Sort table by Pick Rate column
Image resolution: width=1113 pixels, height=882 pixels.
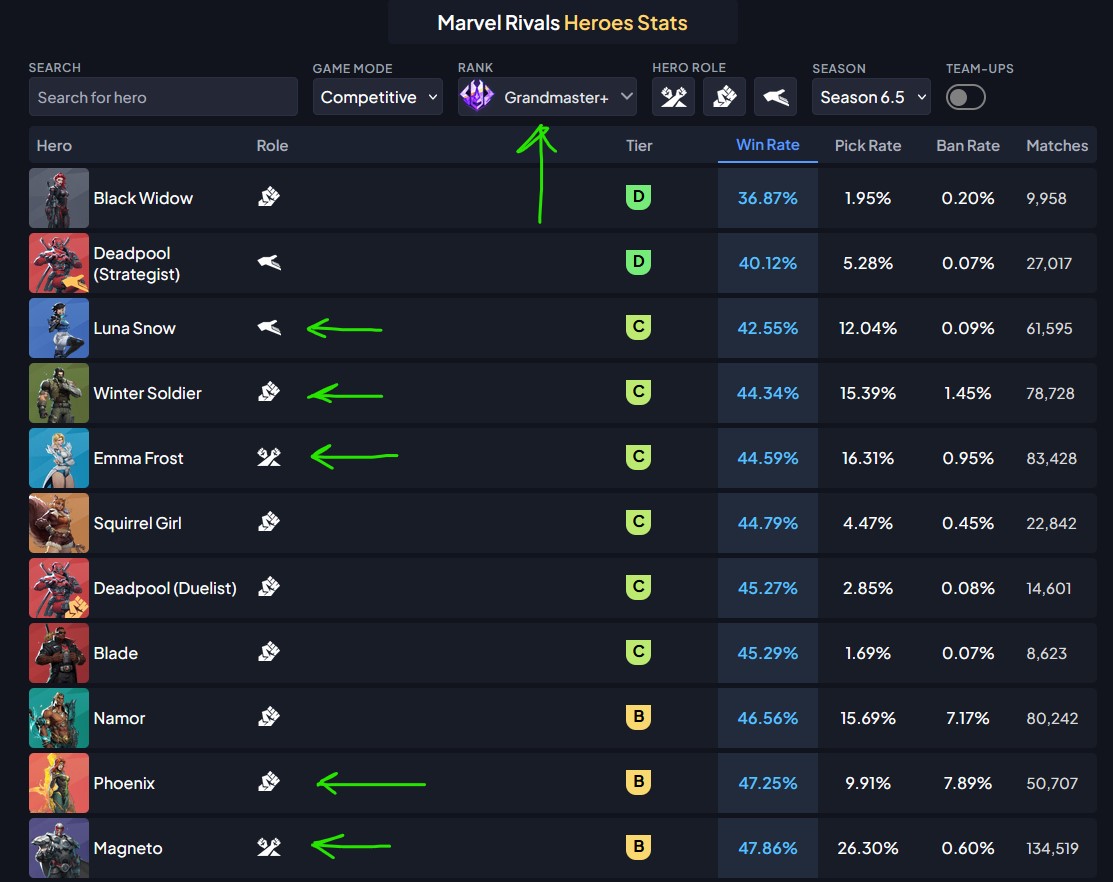point(867,145)
